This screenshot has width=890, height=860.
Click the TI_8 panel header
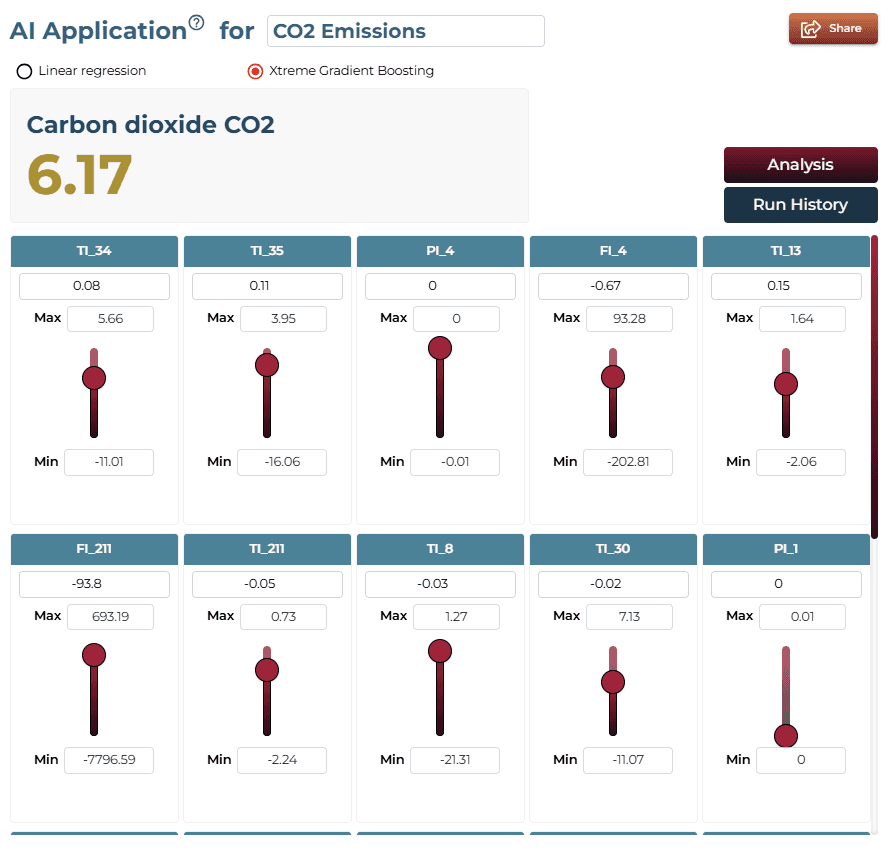click(440, 549)
